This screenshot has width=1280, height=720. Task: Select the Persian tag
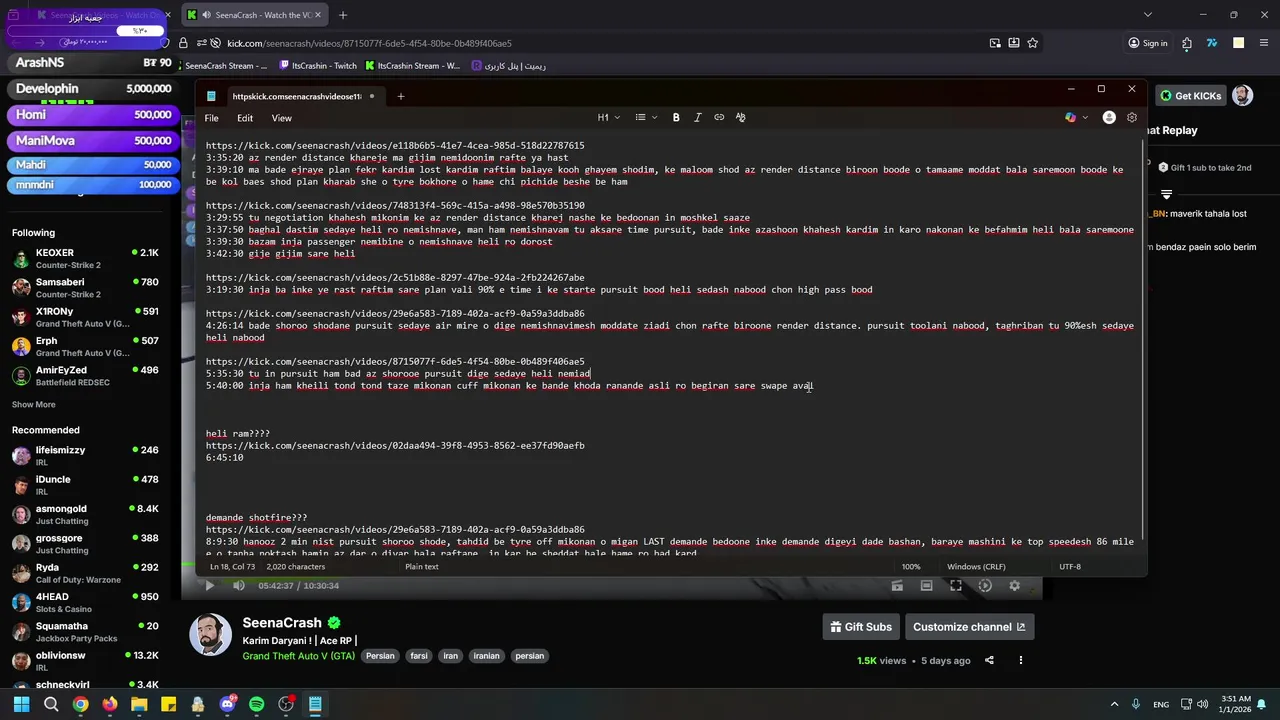tap(380, 656)
